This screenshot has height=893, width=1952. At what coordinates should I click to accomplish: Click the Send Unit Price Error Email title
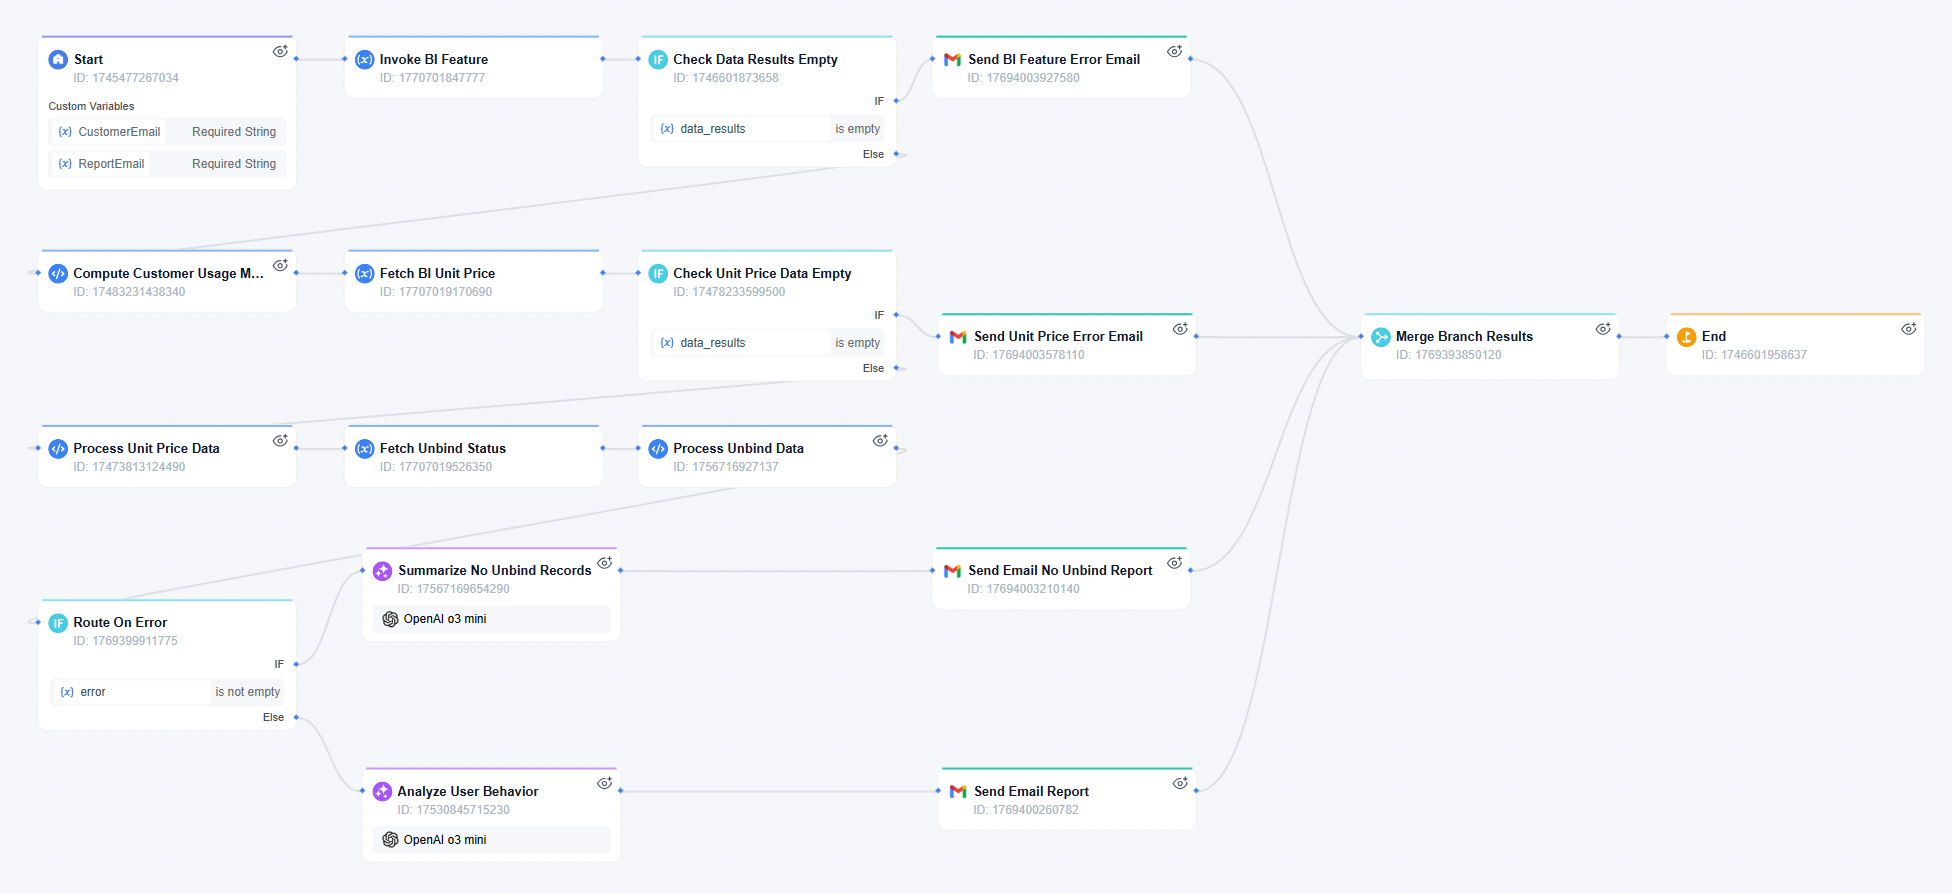(1058, 337)
